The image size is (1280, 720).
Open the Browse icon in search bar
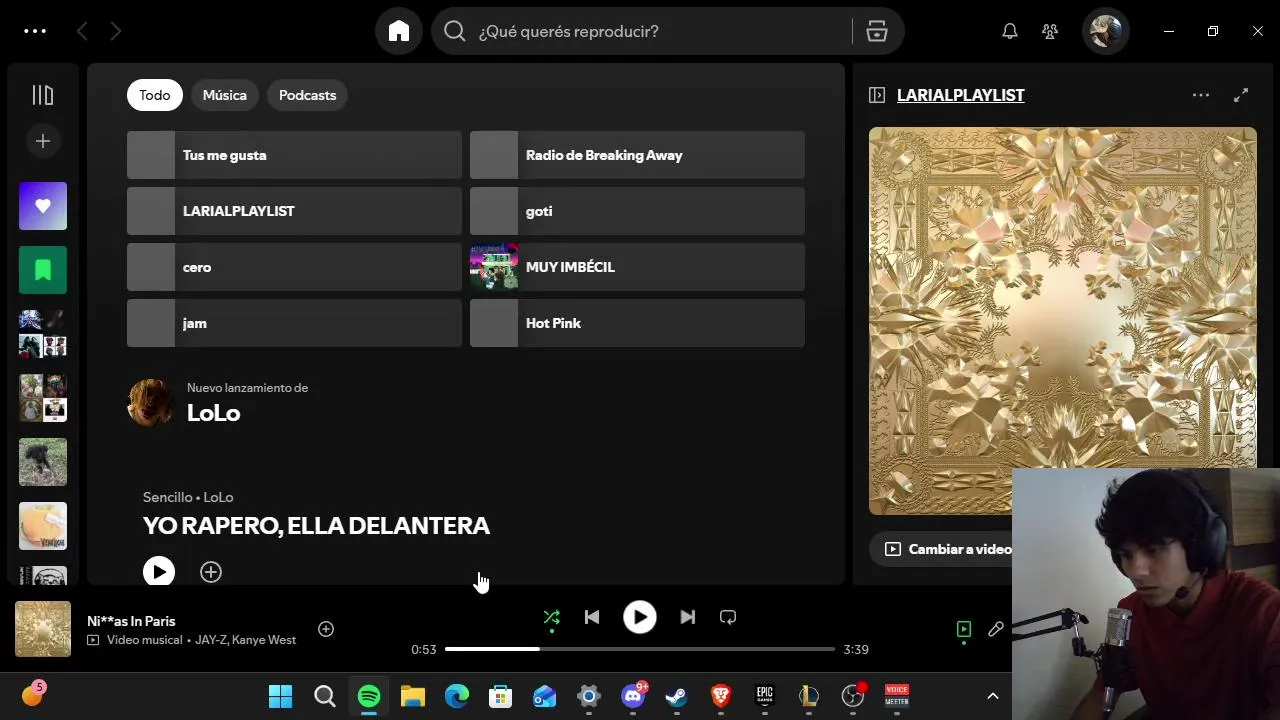pos(877,31)
